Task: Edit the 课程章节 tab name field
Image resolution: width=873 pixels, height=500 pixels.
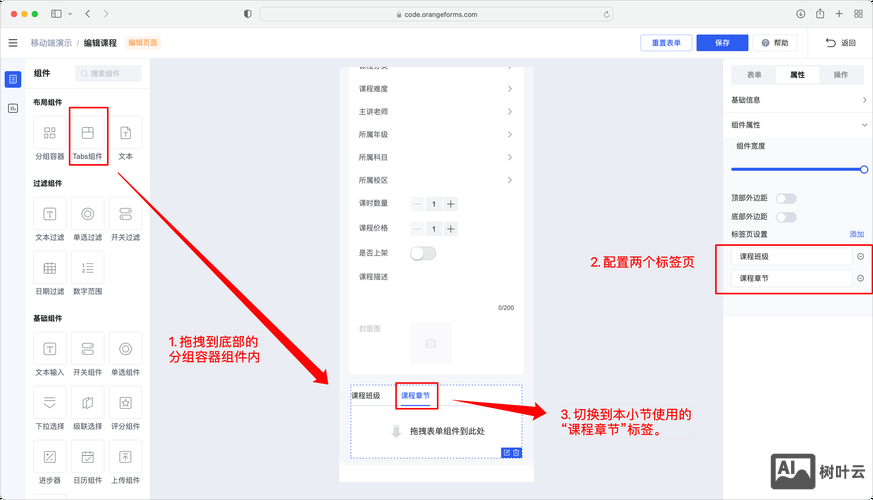Action: coord(791,278)
